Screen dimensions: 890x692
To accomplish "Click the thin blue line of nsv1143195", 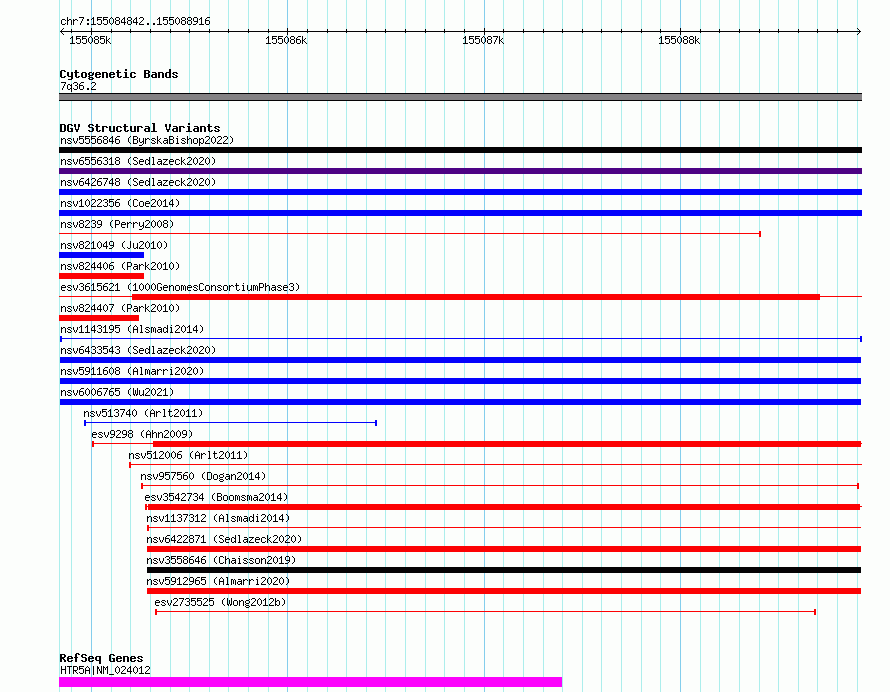I will pos(461,339).
